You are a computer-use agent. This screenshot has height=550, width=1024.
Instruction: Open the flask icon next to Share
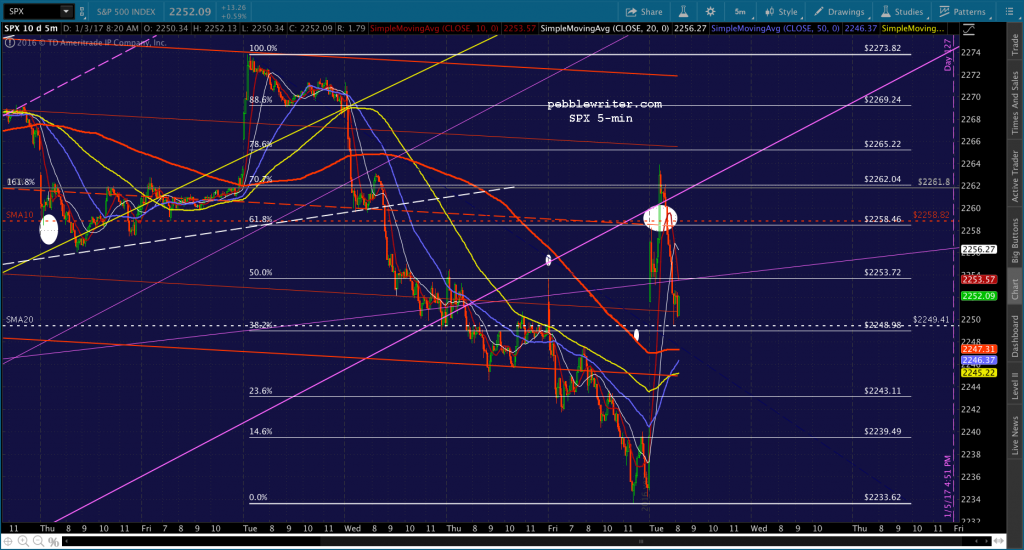point(683,12)
